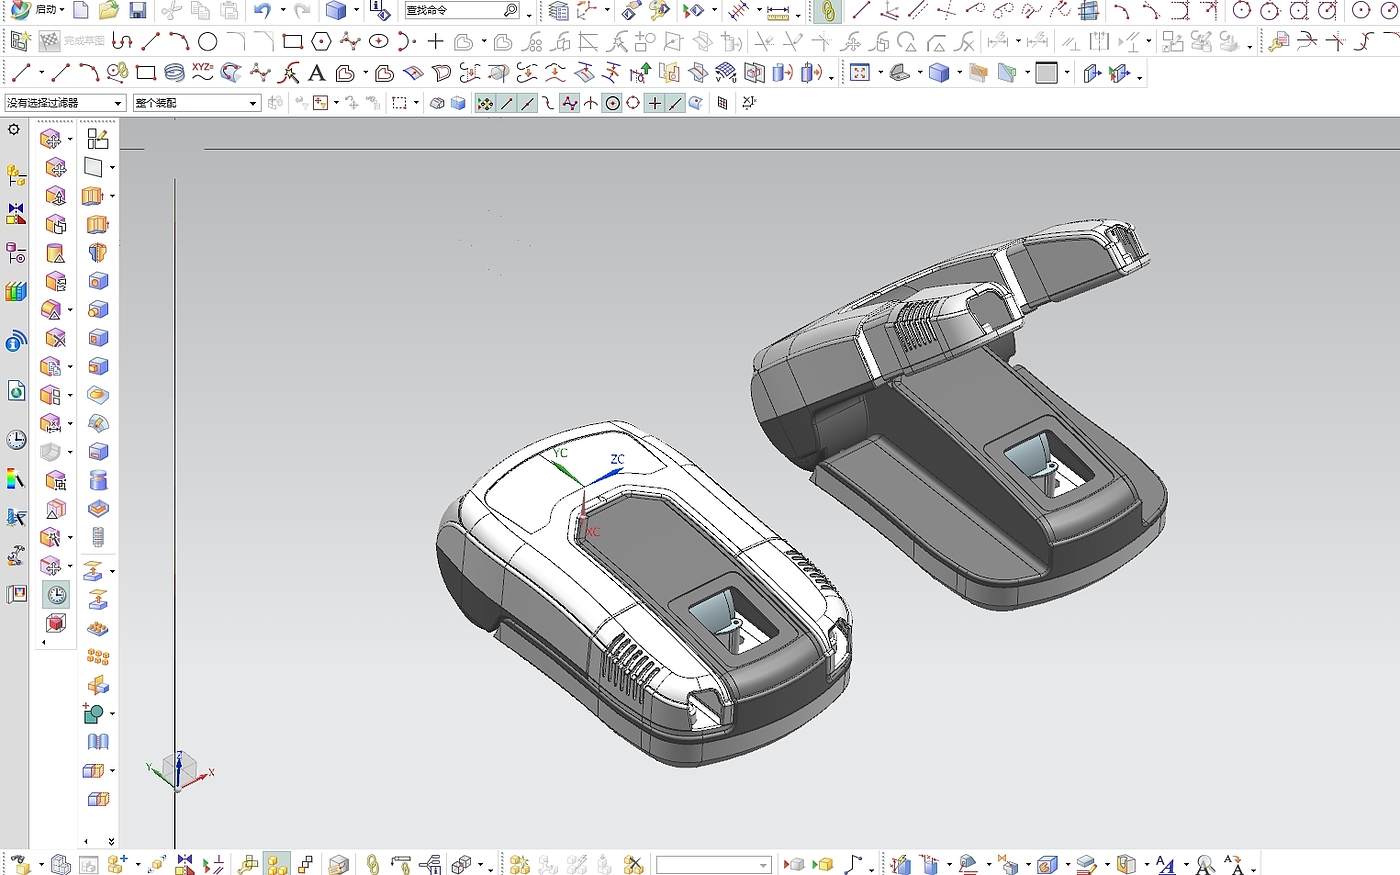Open the History clock tab in resource bar
The image size is (1400, 875).
click(16, 439)
